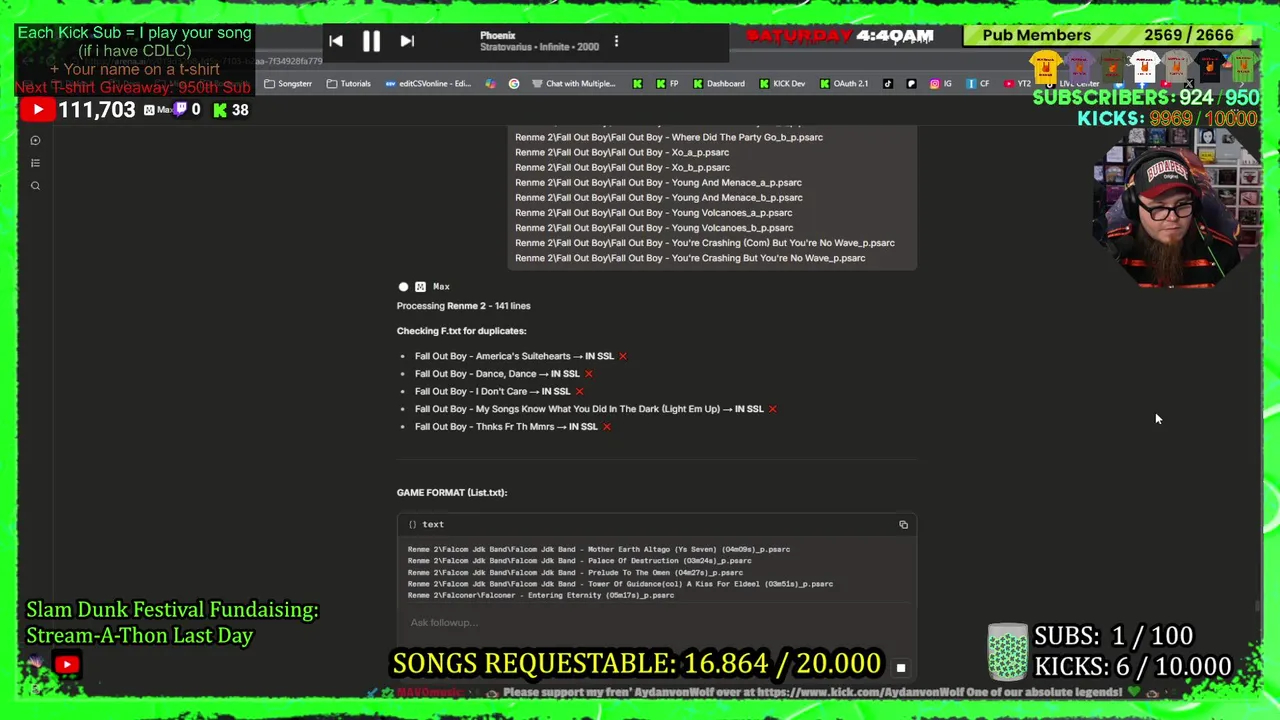Screen dimensions: 1280x720
Task: Select 'Young Volcanoes_a_p.psarc' line
Action: click(x=653, y=213)
